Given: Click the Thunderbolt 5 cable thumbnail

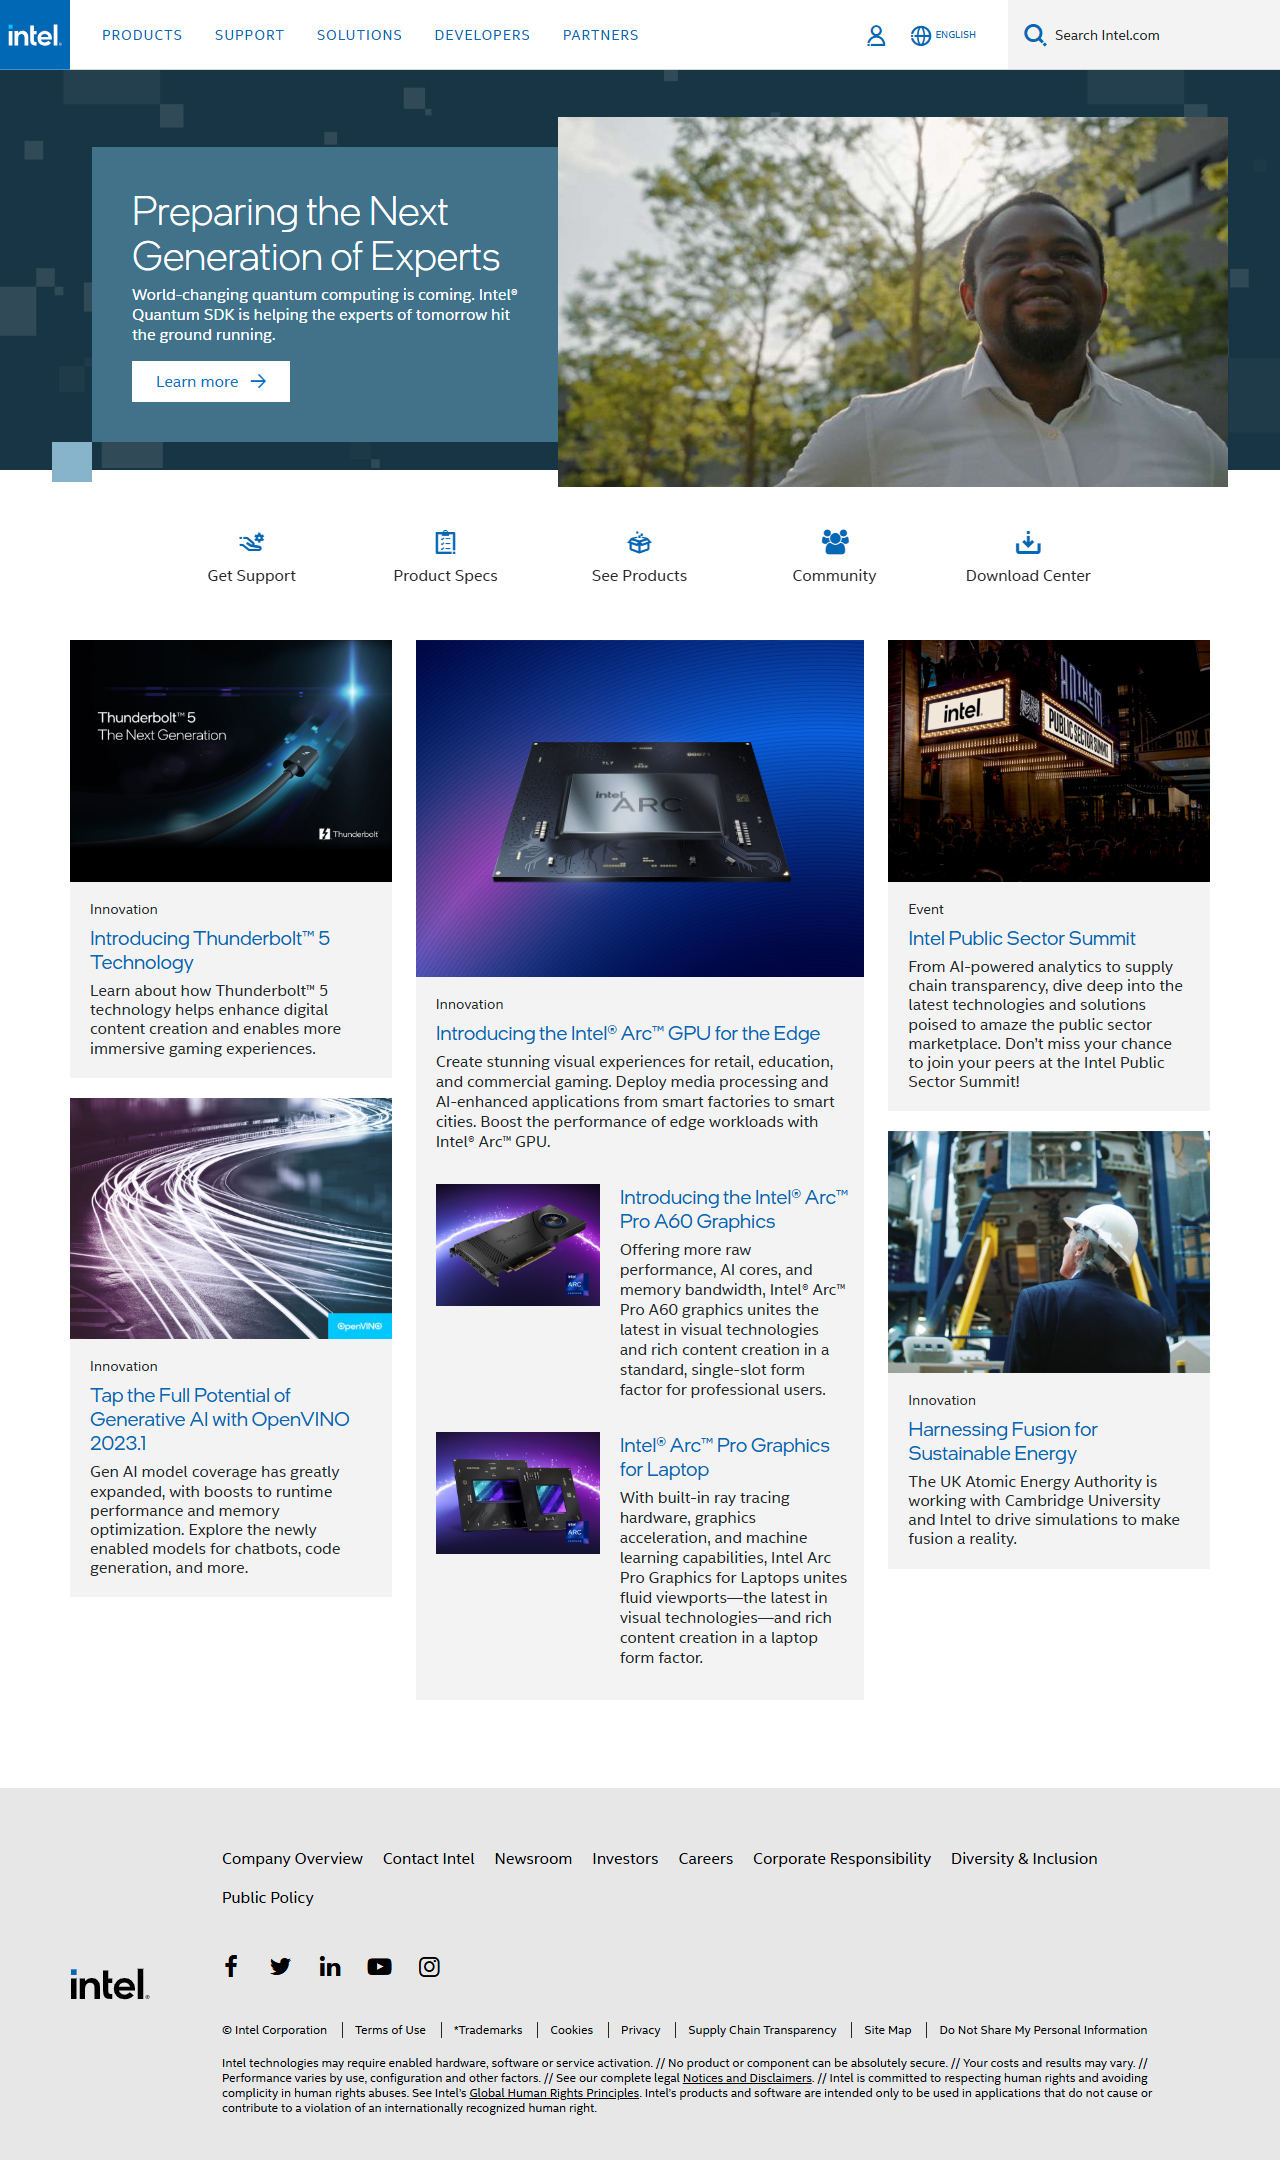Looking at the screenshot, I should coord(231,761).
